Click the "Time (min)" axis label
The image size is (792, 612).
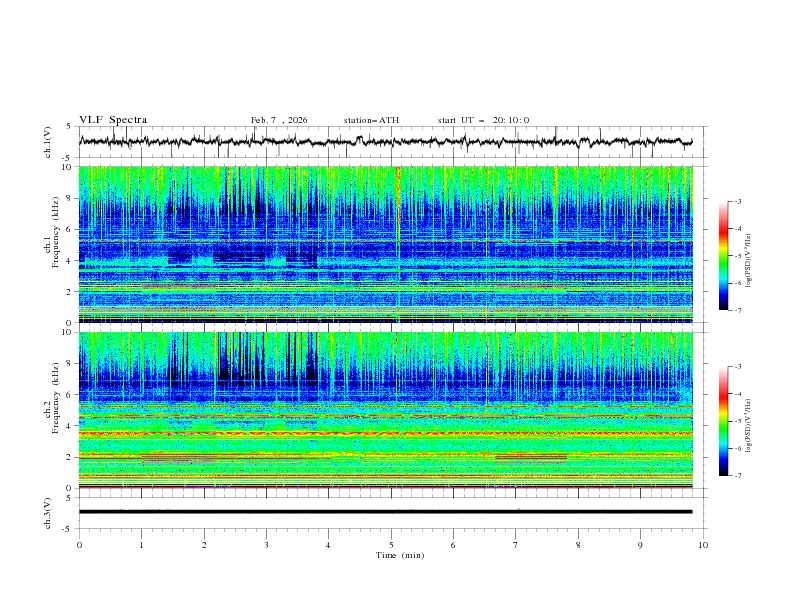click(x=400, y=555)
